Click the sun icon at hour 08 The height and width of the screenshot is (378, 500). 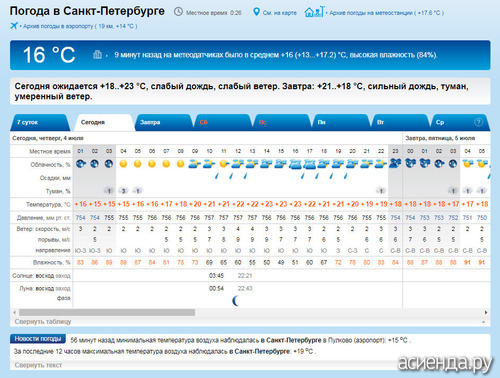click(x=180, y=164)
